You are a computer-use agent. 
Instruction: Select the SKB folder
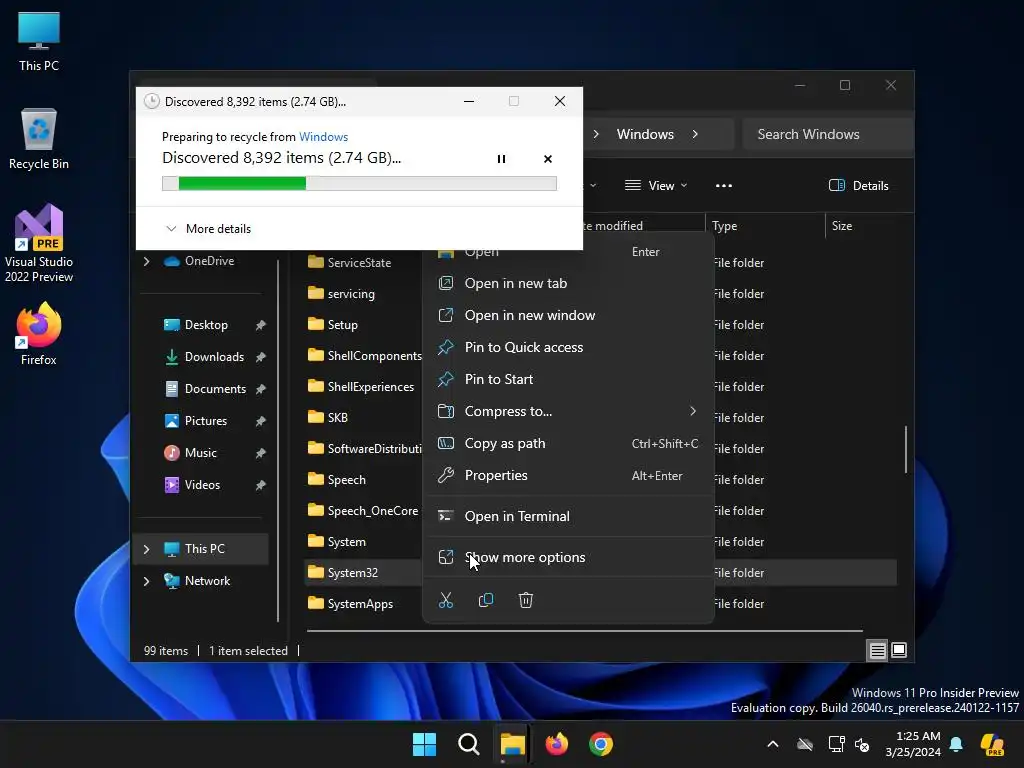pyautogui.click(x=328, y=417)
